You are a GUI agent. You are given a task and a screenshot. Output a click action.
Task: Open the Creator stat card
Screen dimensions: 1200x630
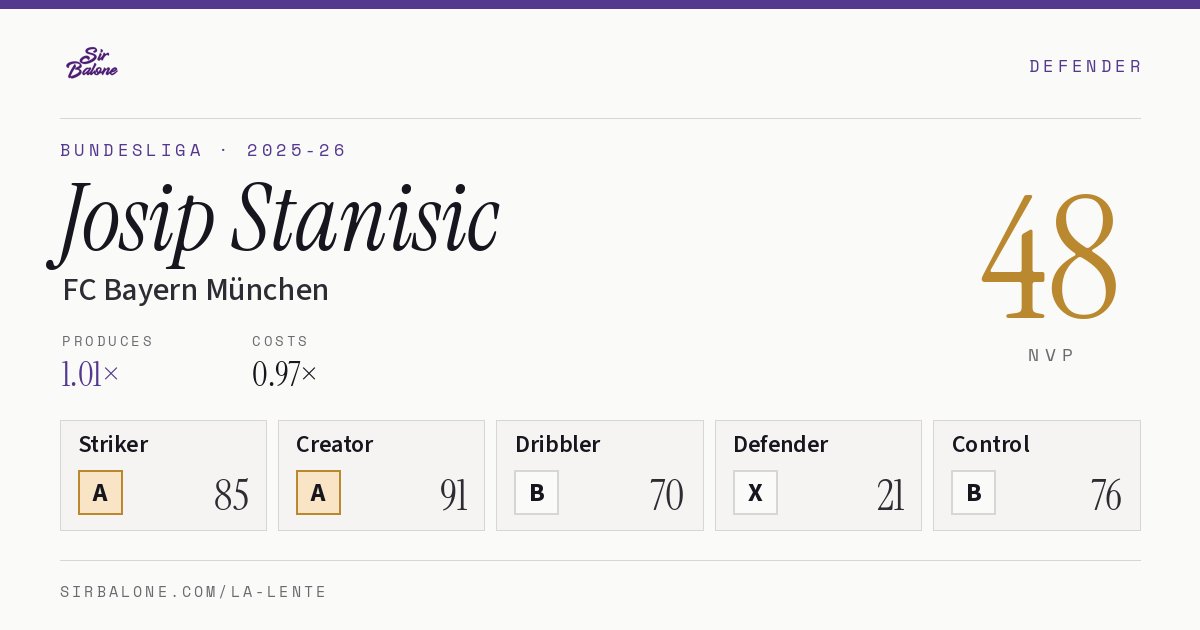pyautogui.click(x=381, y=475)
